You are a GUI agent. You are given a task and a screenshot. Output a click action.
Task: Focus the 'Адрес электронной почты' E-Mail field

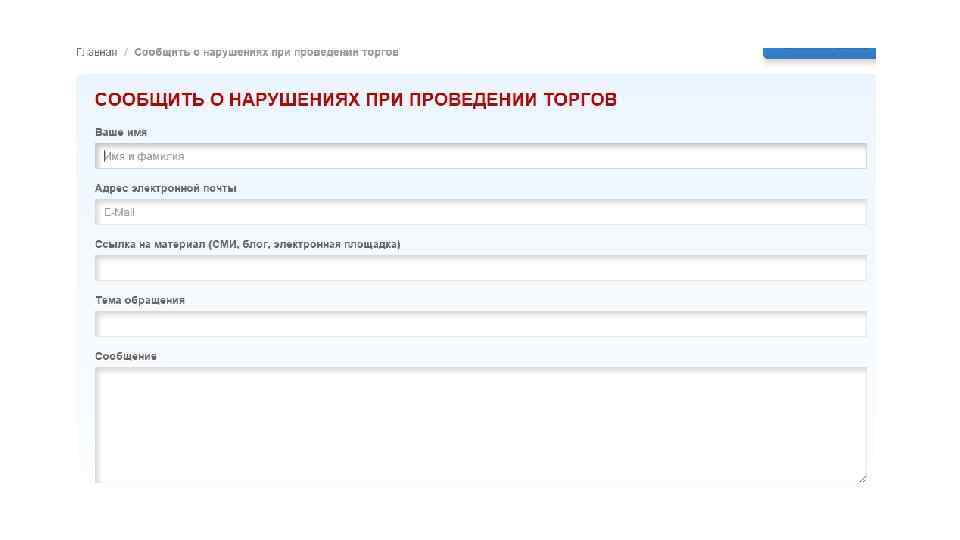coord(481,212)
